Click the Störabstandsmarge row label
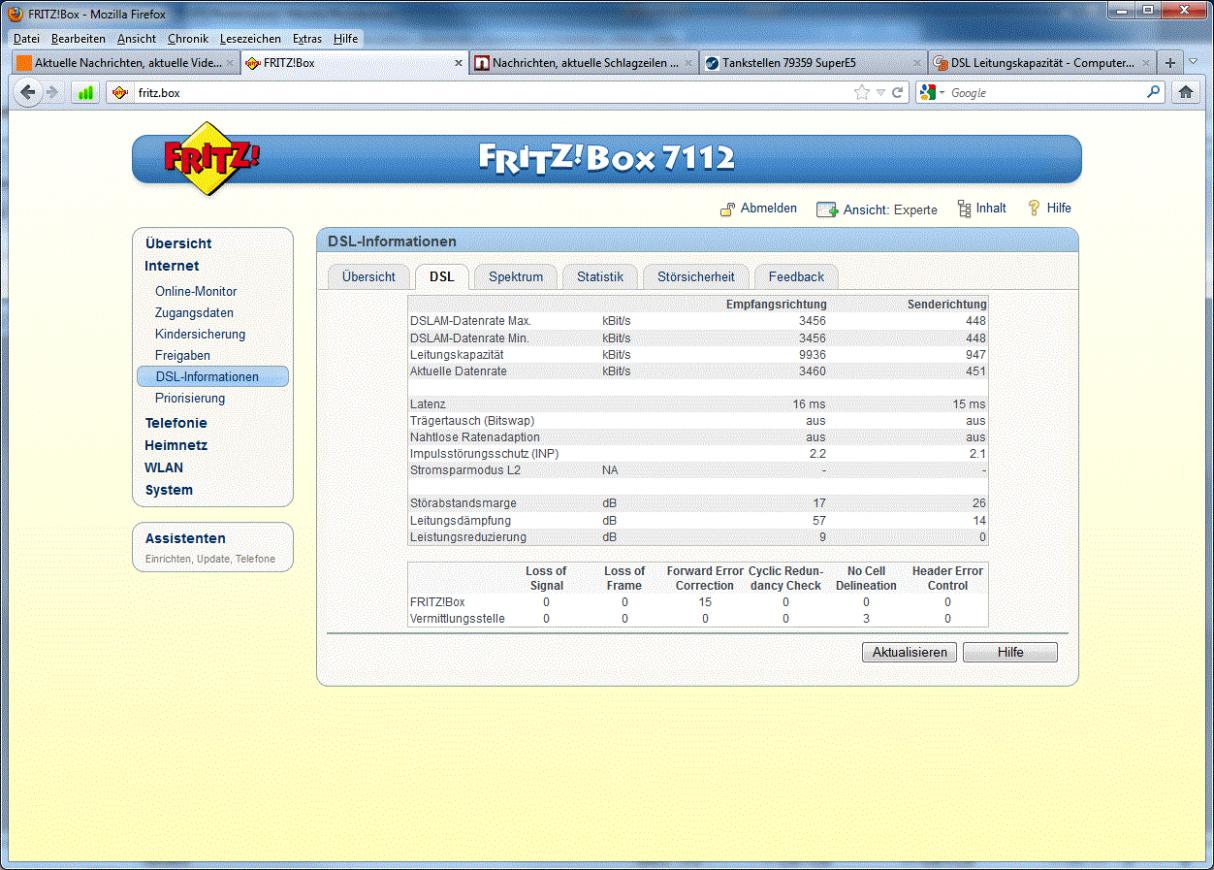 pos(463,503)
